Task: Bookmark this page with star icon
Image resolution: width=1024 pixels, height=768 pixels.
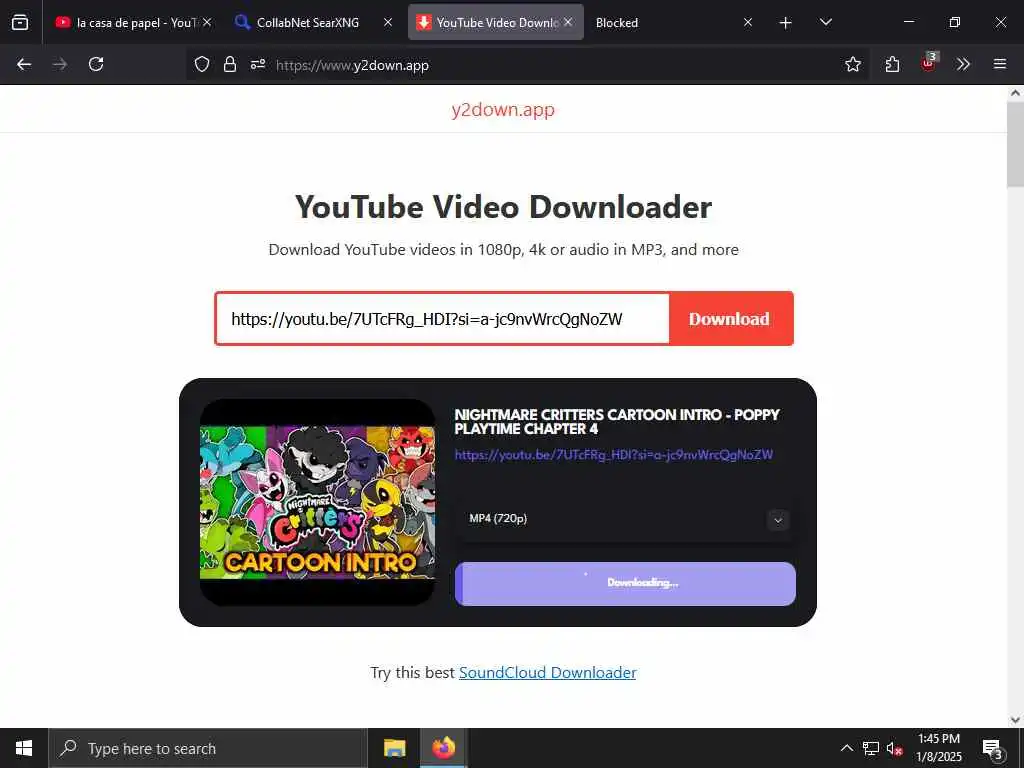Action: (x=853, y=64)
